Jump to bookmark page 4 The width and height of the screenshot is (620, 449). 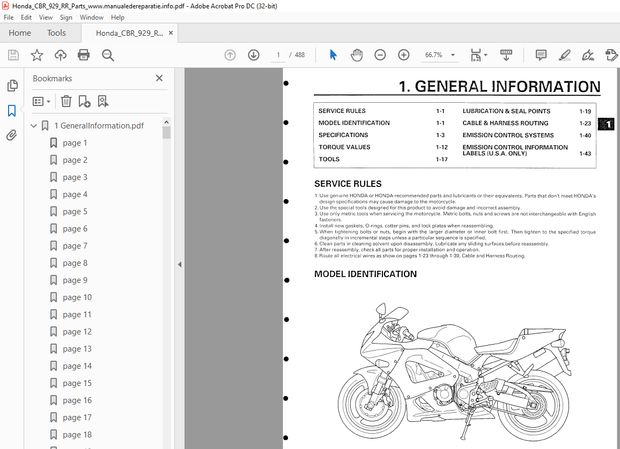[x=75, y=194]
